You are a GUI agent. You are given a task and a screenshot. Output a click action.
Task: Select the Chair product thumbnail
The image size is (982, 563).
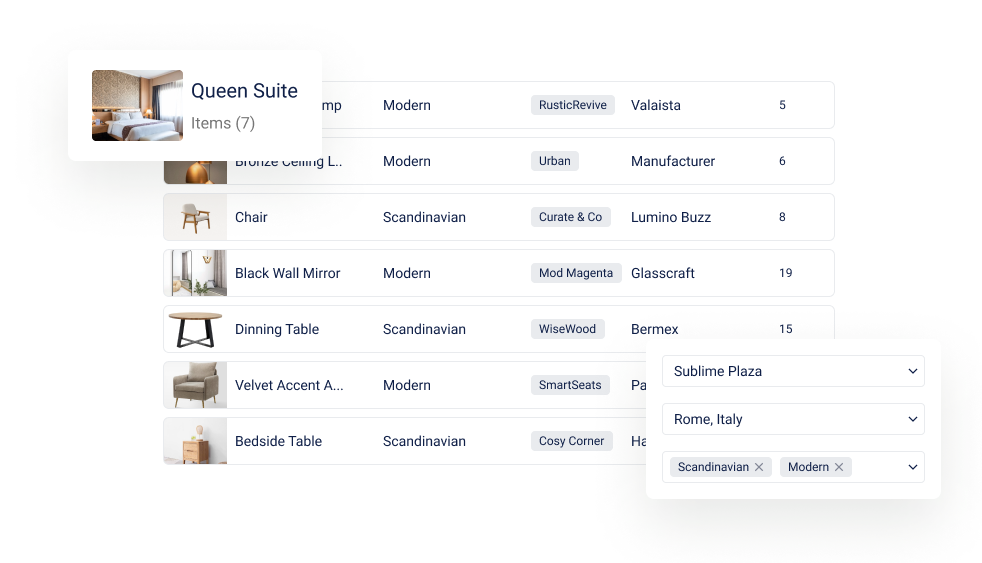click(x=195, y=217)
